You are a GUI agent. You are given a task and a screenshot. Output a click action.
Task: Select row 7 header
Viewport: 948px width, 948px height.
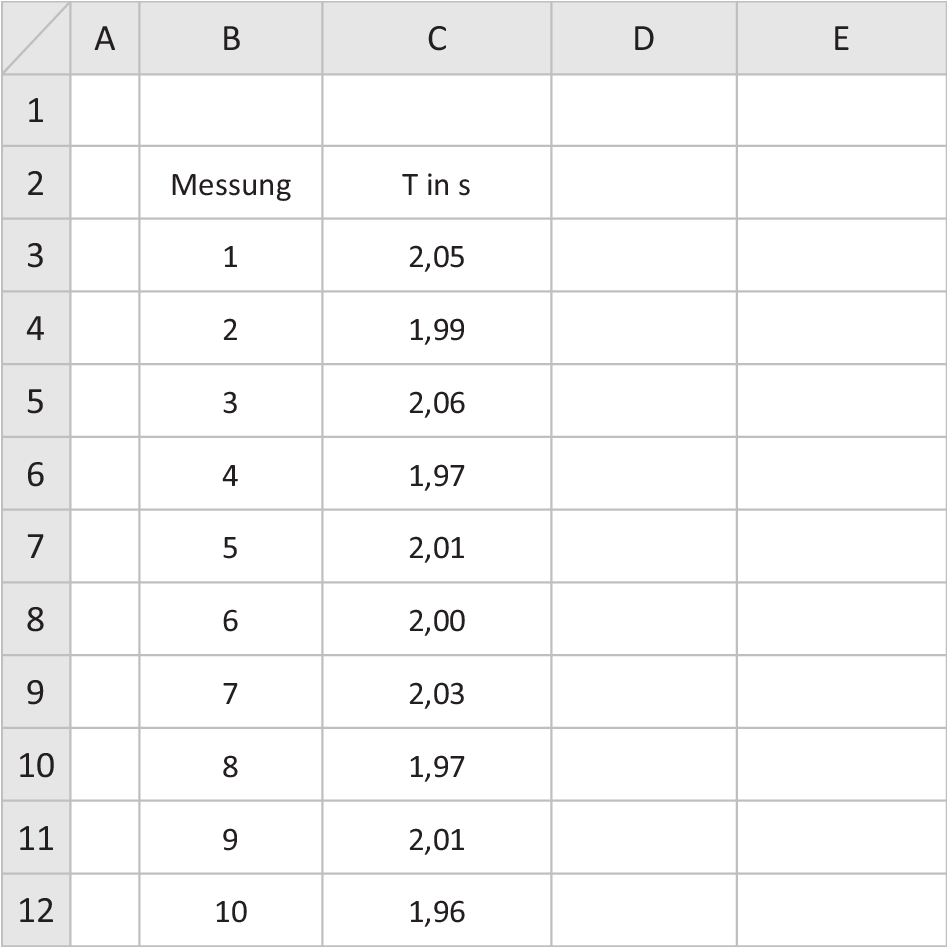(x=36, y=547)
